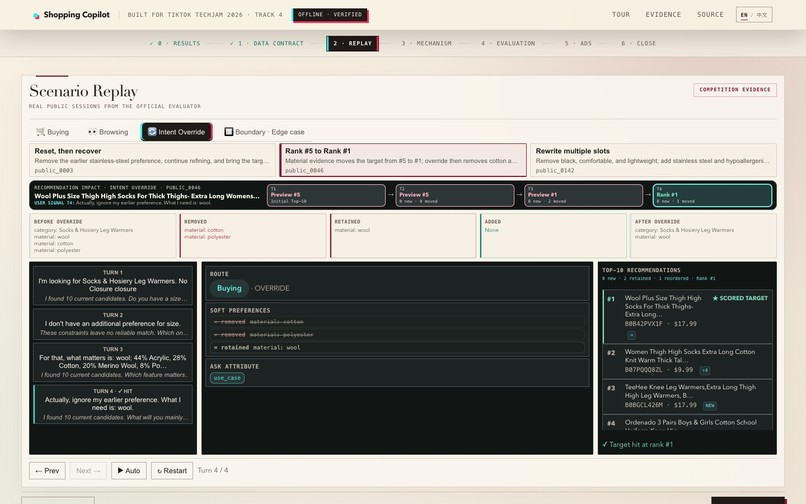Open the Turn 4 Hit conversation card

coord(113,404)
